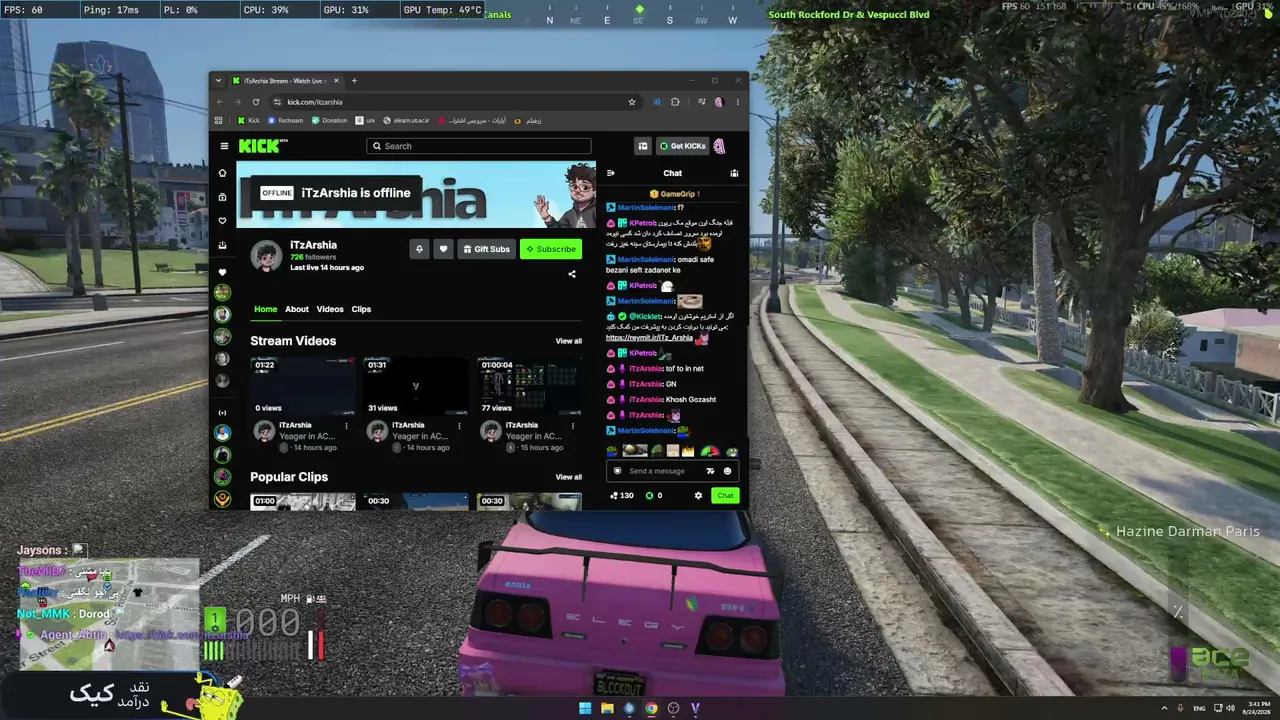Open iTzArshia profile avatar
1280x720 pixels.
point(266,256)
